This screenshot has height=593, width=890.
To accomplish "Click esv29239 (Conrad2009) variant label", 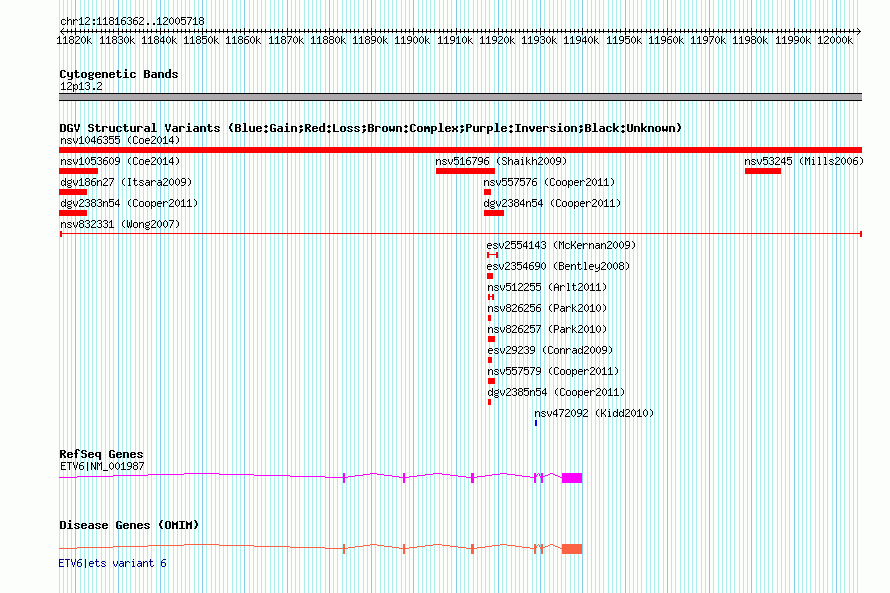I will [550, 350].
